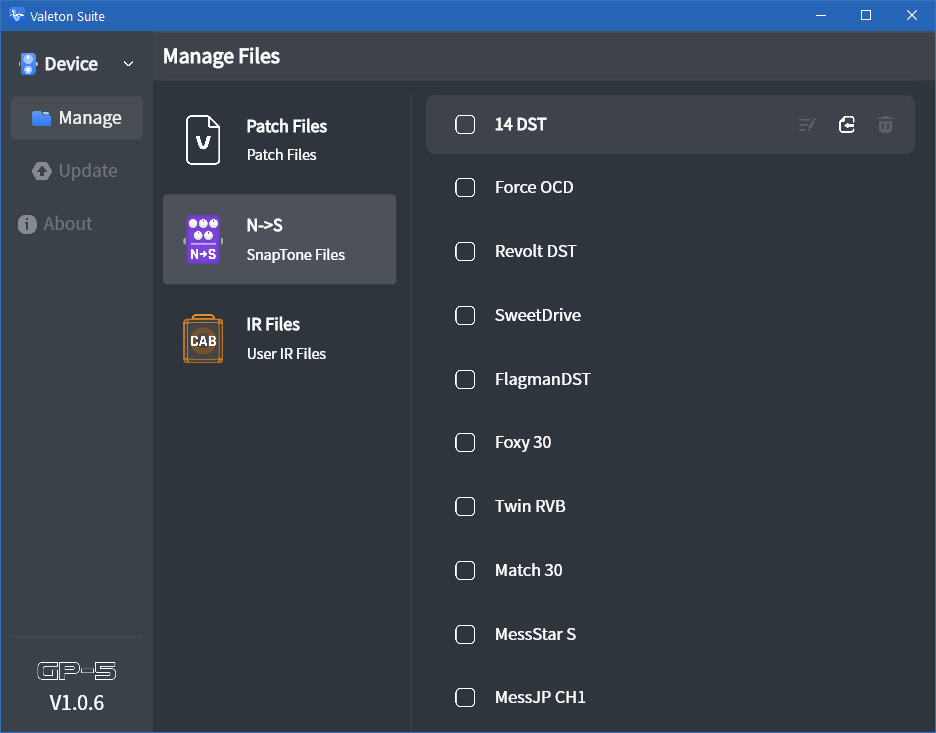Click the rename icon on 14 DST row
Screen dimensions: 936x733
(807, 125)
